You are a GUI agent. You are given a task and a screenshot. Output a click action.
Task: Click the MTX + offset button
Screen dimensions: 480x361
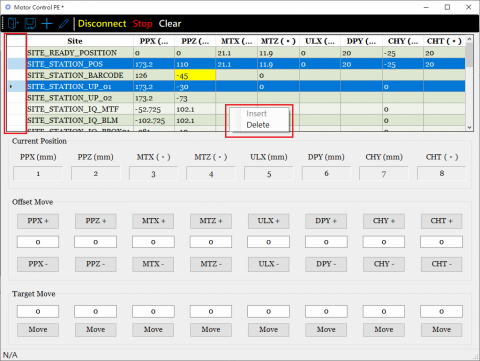pos(153,221)
